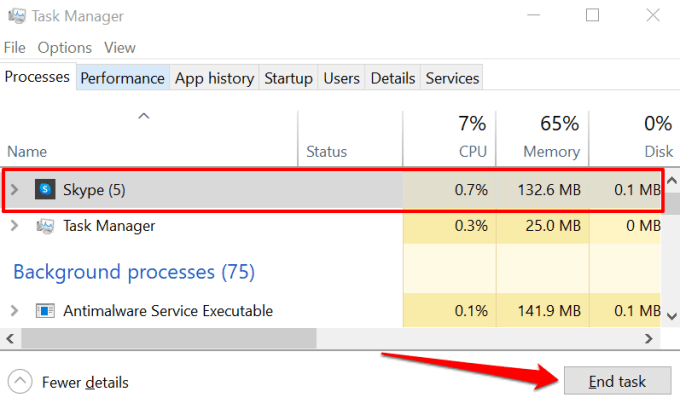Viewport: 680px width, 409px height.
Task: Sort processes by CPU column
Action: (x=470, y=151)
